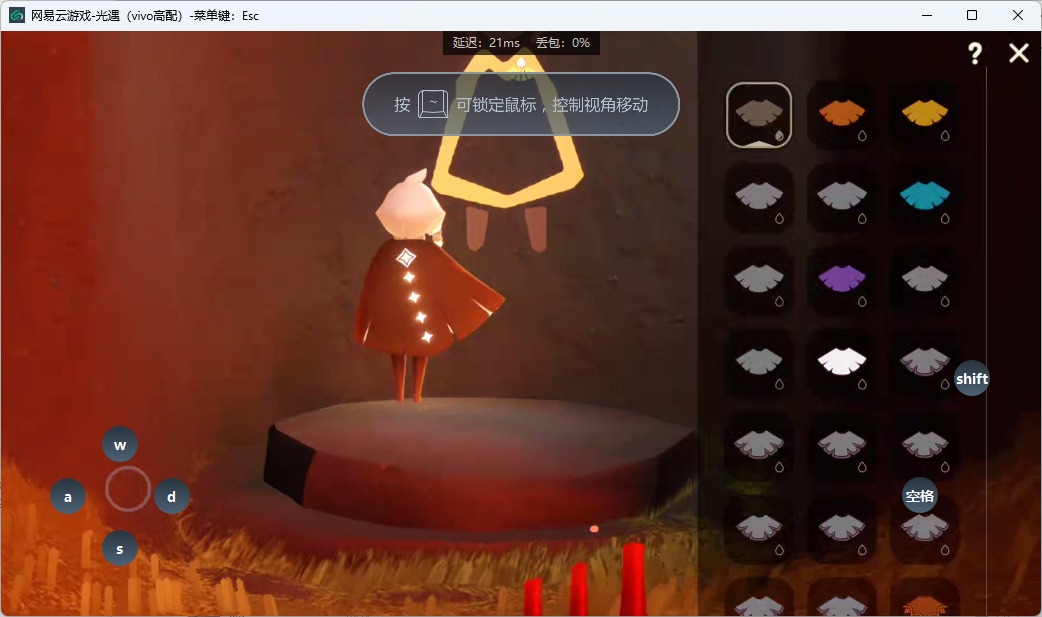Tap the shift key overlay
Screen dimensions: 1042x617
[x=972, y=378]
